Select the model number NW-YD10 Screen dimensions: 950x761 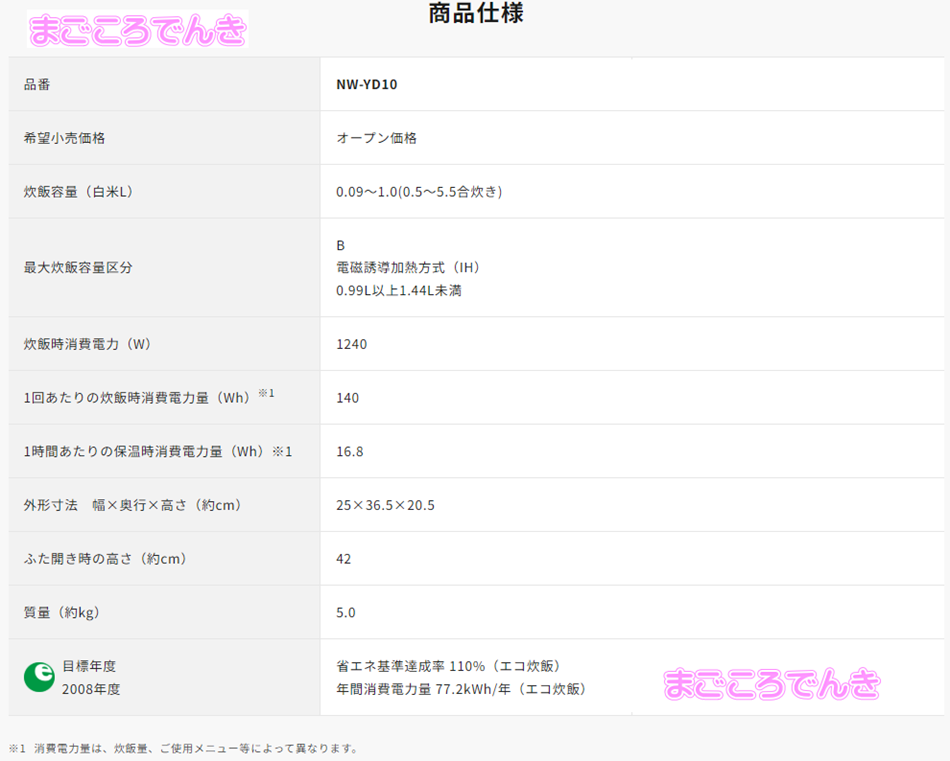click(x=367, y=84)
